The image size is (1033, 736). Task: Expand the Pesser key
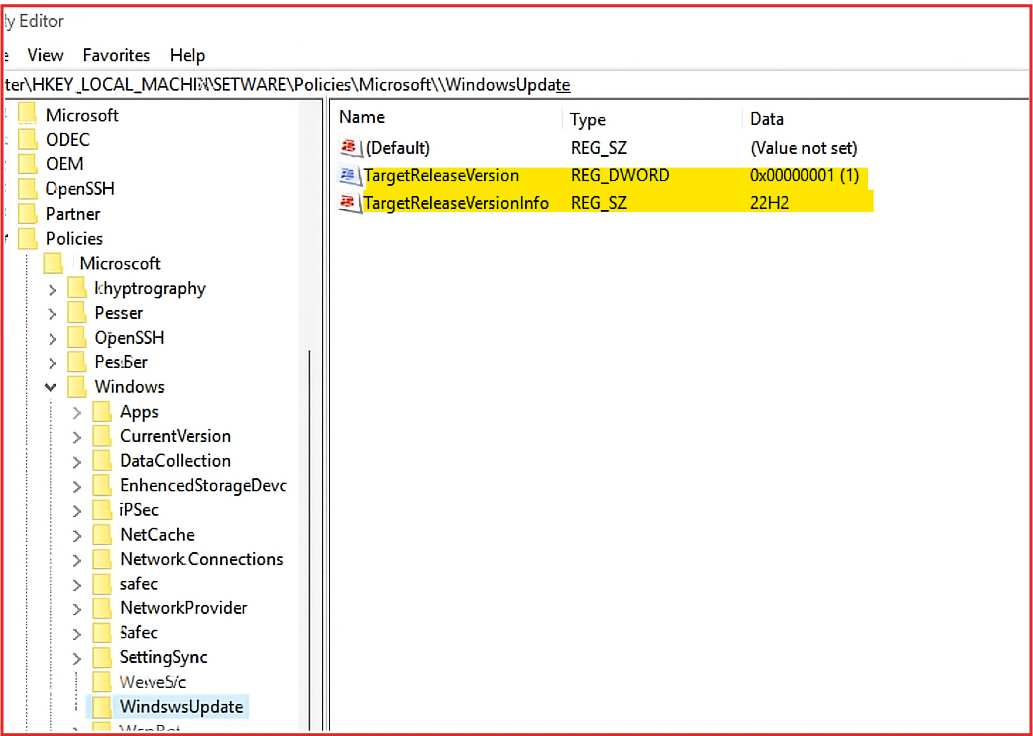tap(53, 314)
